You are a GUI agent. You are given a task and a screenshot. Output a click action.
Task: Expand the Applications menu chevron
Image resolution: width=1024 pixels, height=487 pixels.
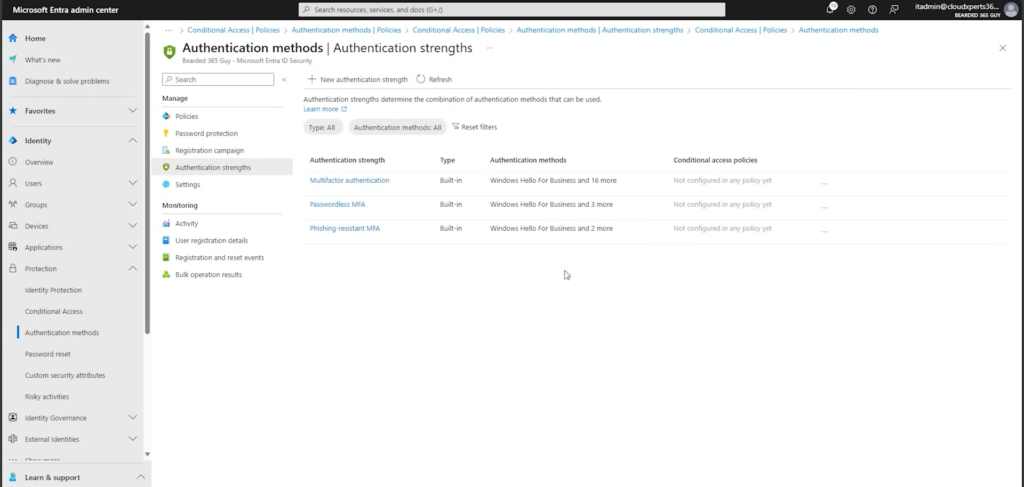coord(133,247)
